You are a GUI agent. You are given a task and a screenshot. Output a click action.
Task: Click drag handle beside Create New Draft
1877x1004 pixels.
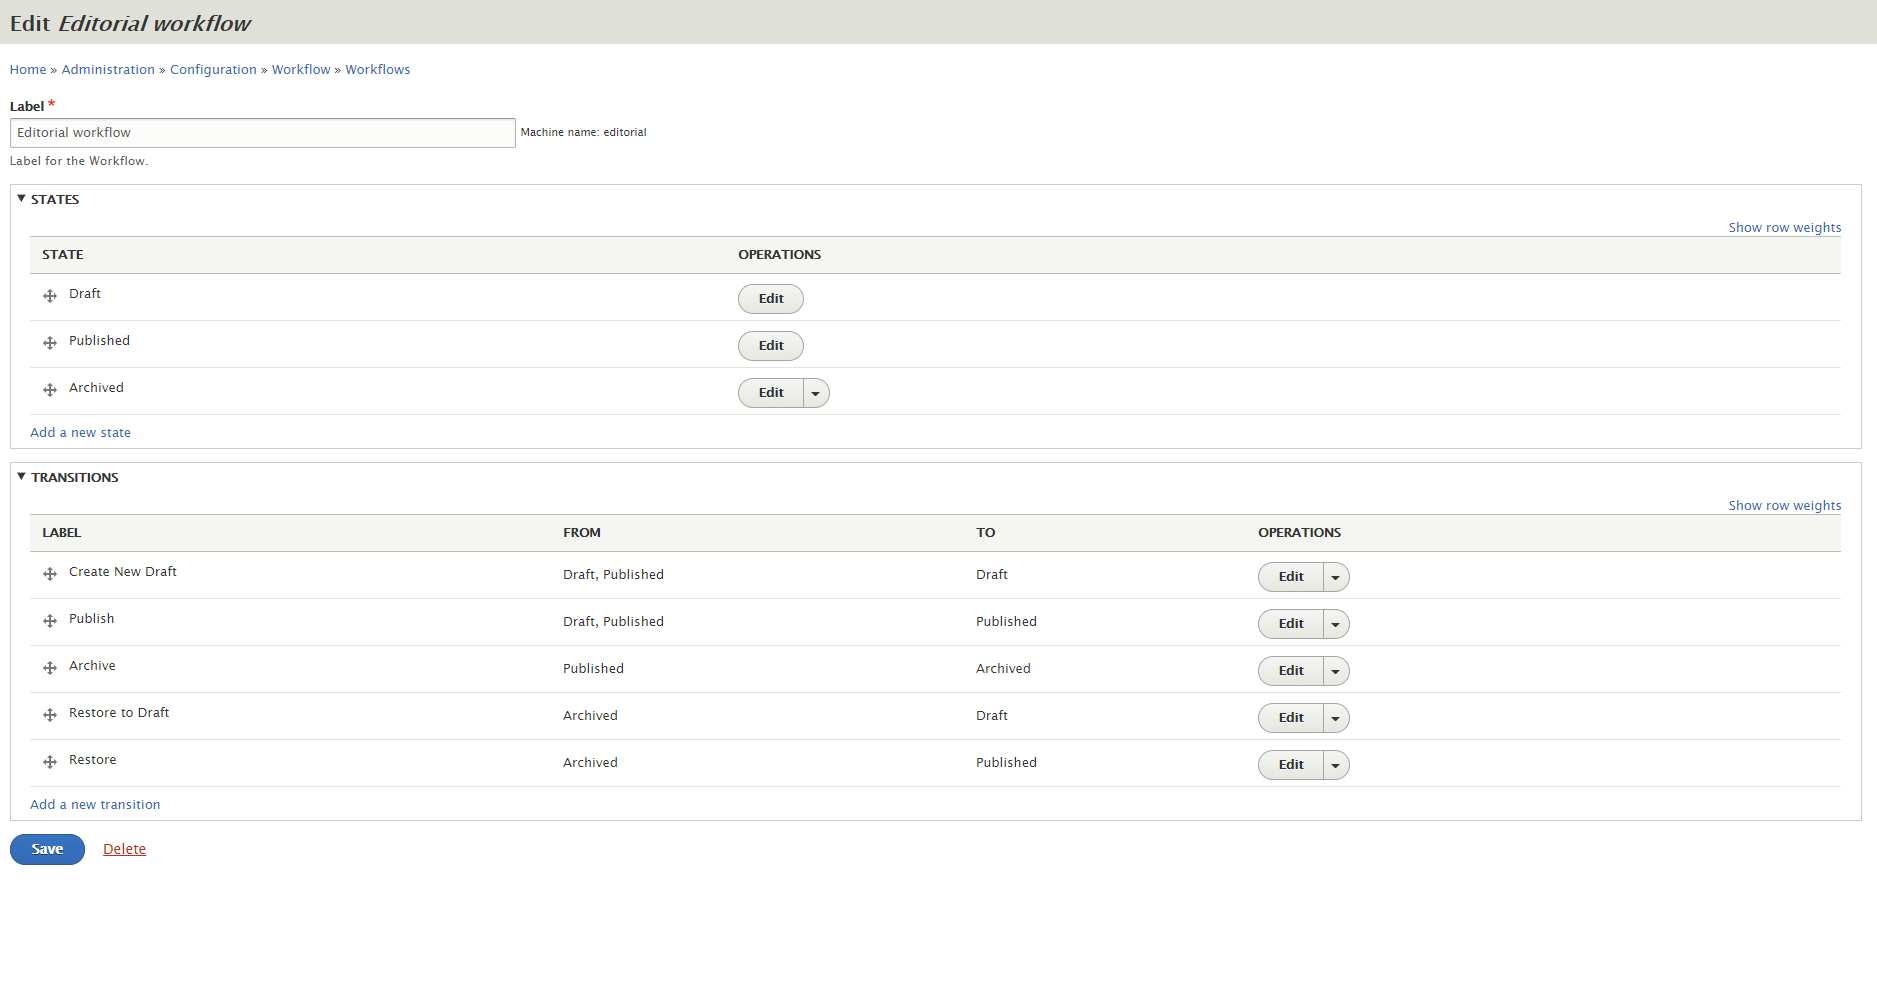pos(50,574)
